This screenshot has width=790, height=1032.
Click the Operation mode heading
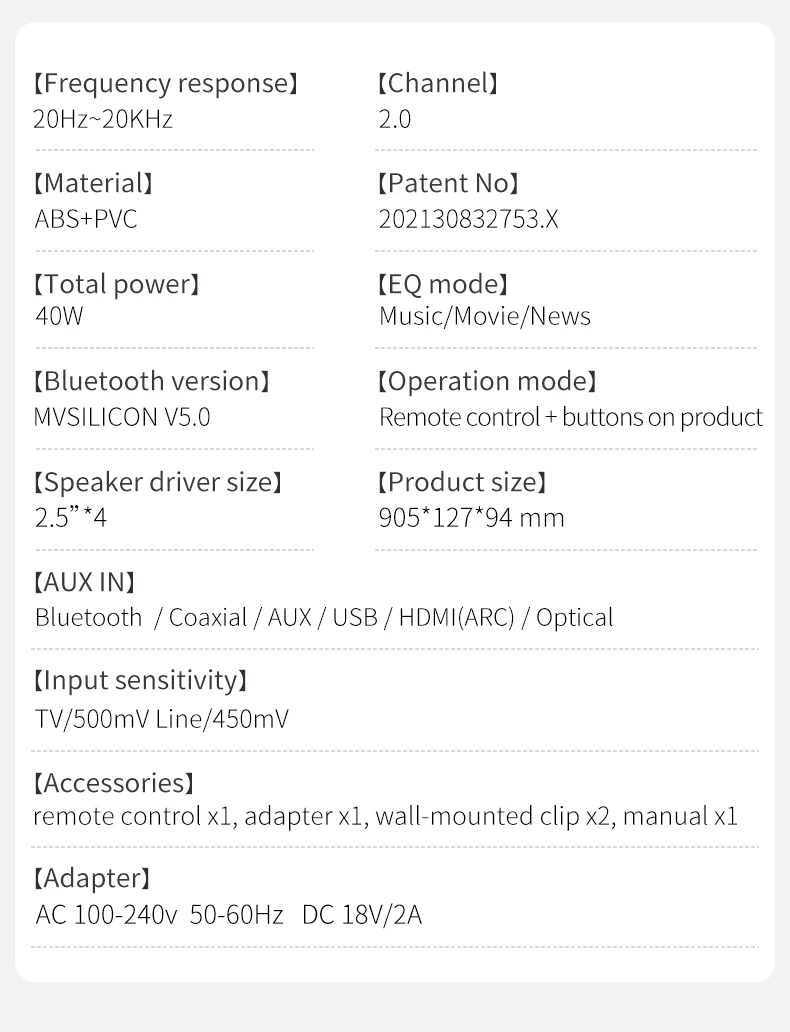click(487, 382)
